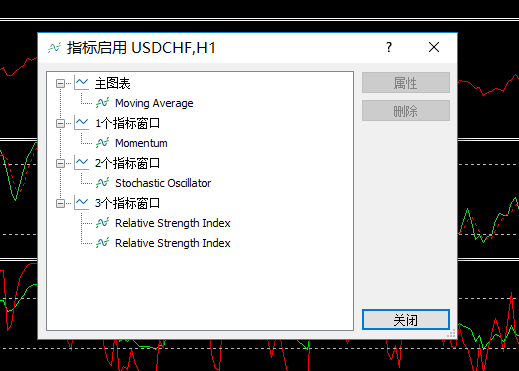
Task: Select the Stochastic Oscillator row
Action: click(163, 183)
